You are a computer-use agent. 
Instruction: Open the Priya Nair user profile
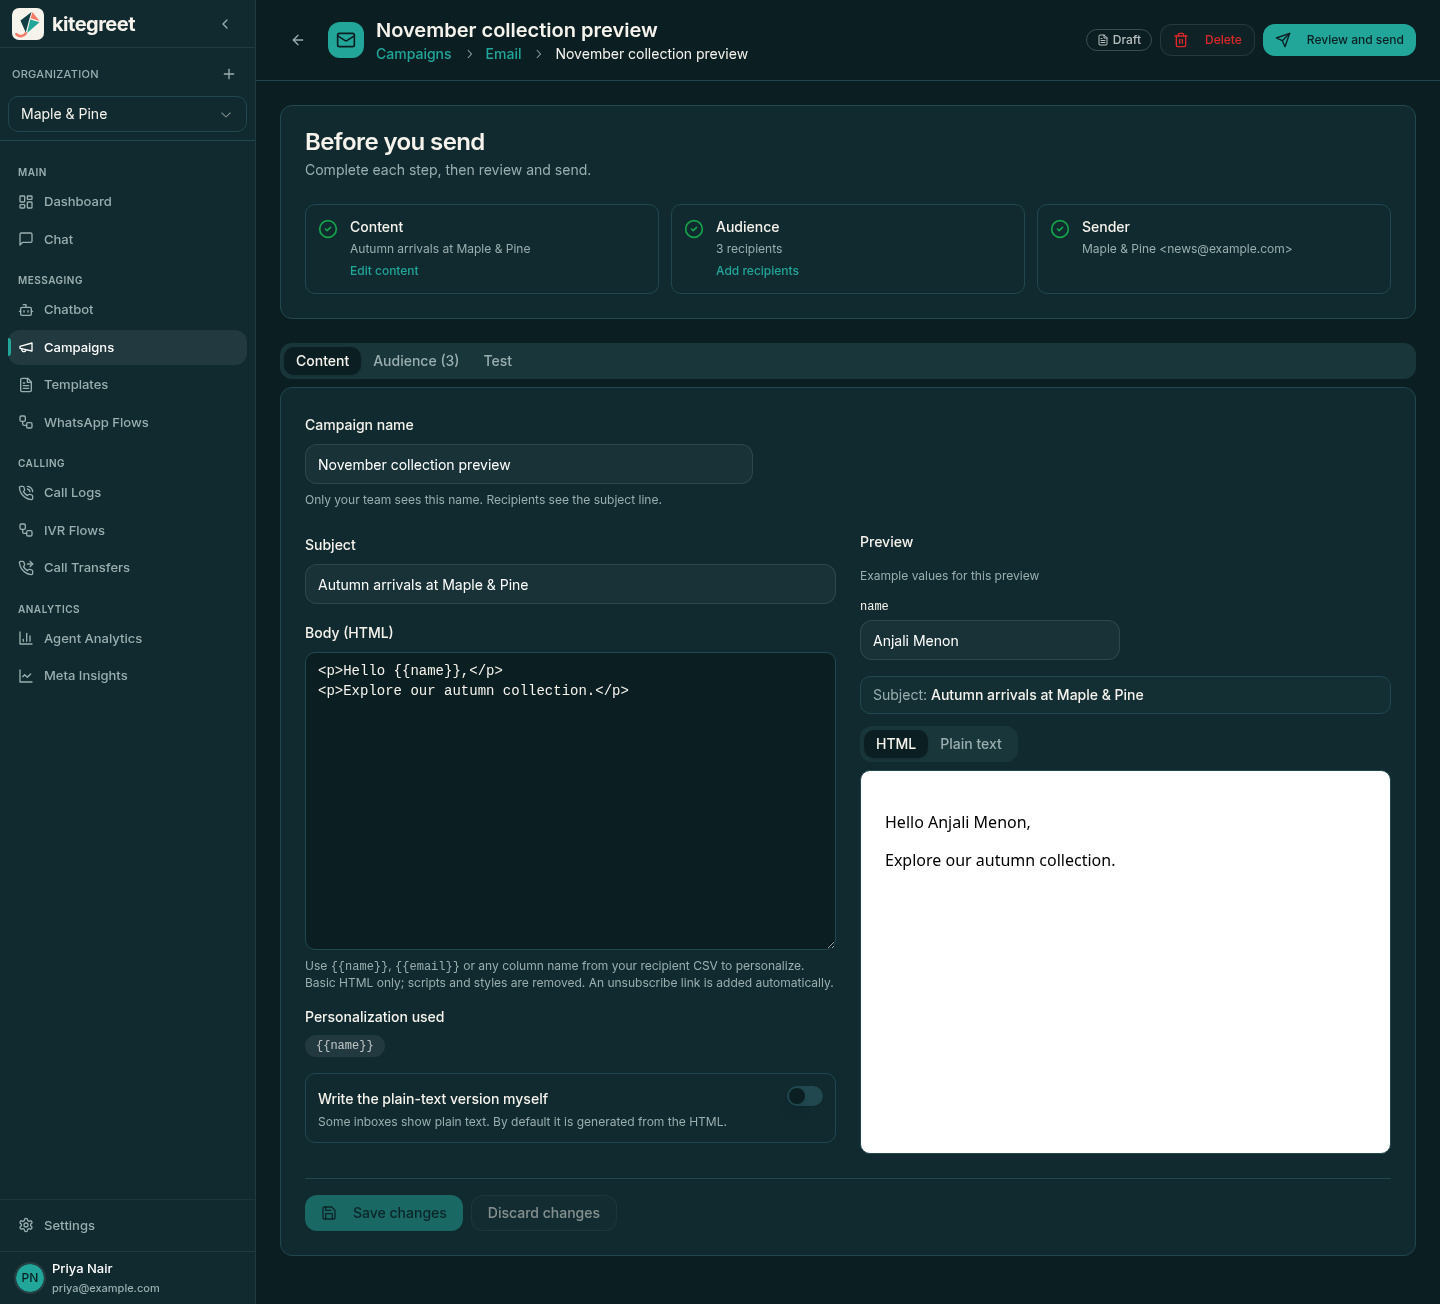127,1278
